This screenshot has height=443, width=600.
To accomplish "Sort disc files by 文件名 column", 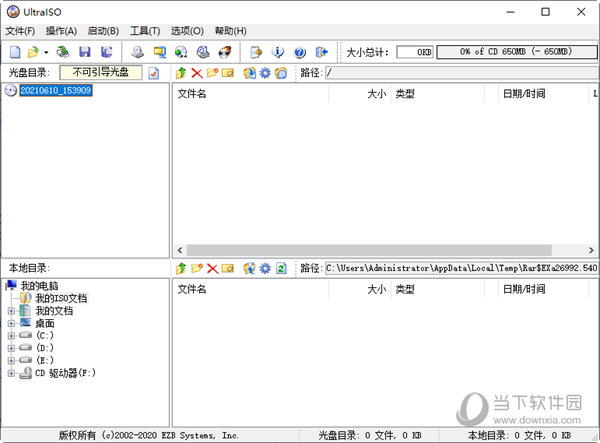I will [251, 94].
